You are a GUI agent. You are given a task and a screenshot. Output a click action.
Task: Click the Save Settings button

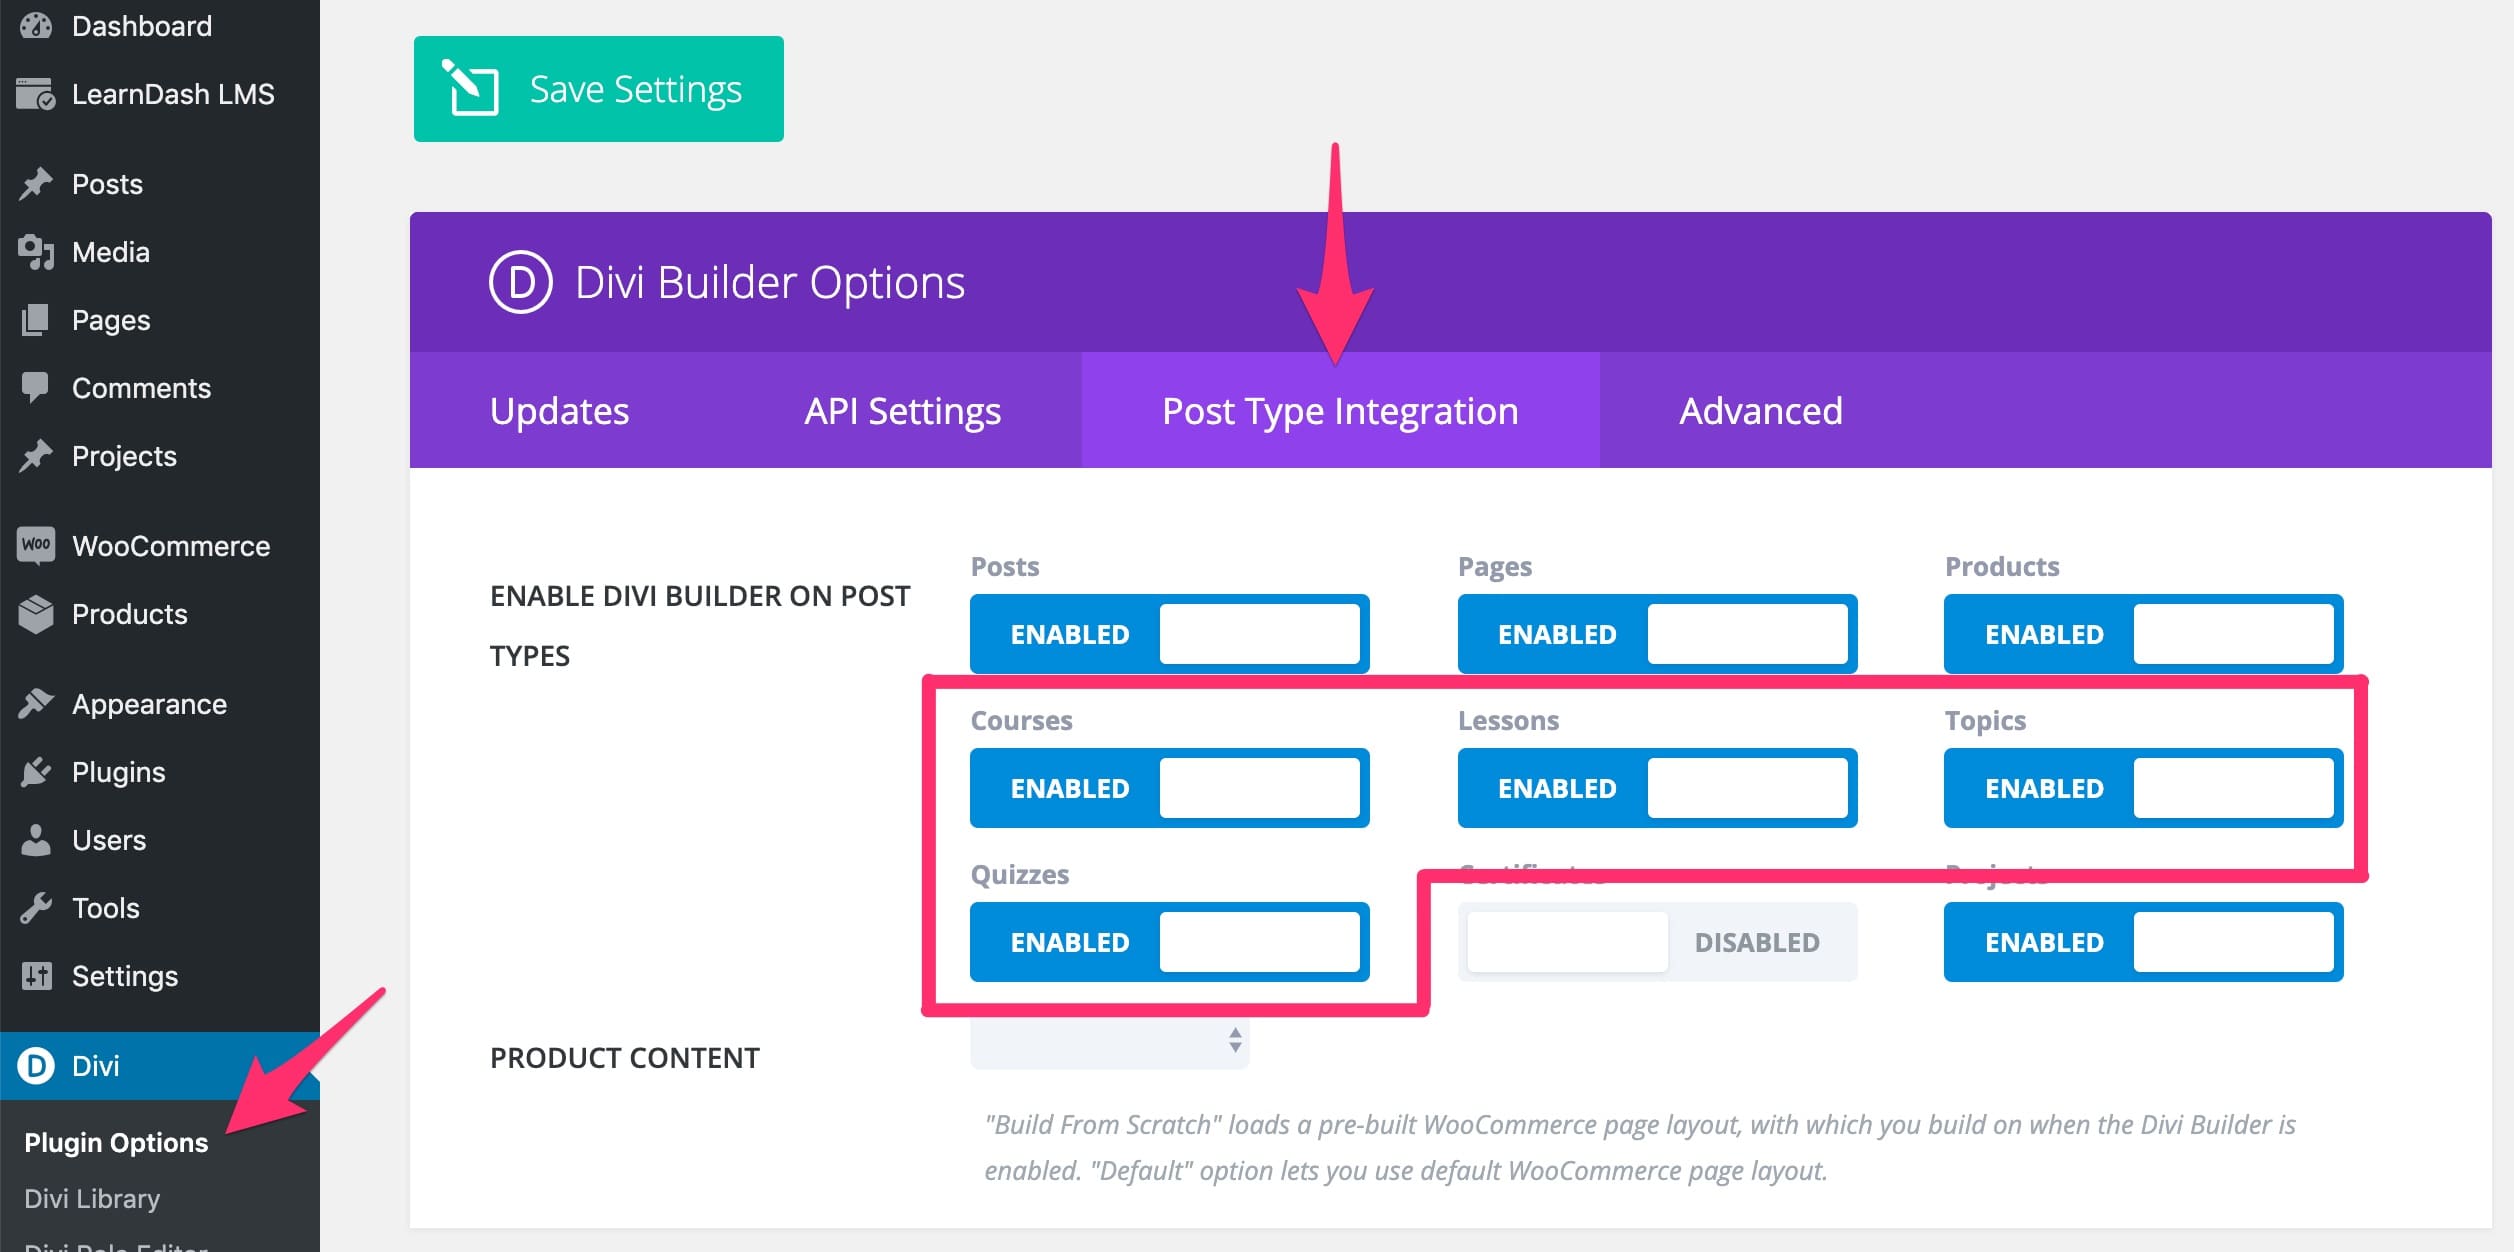coord(598,89)
